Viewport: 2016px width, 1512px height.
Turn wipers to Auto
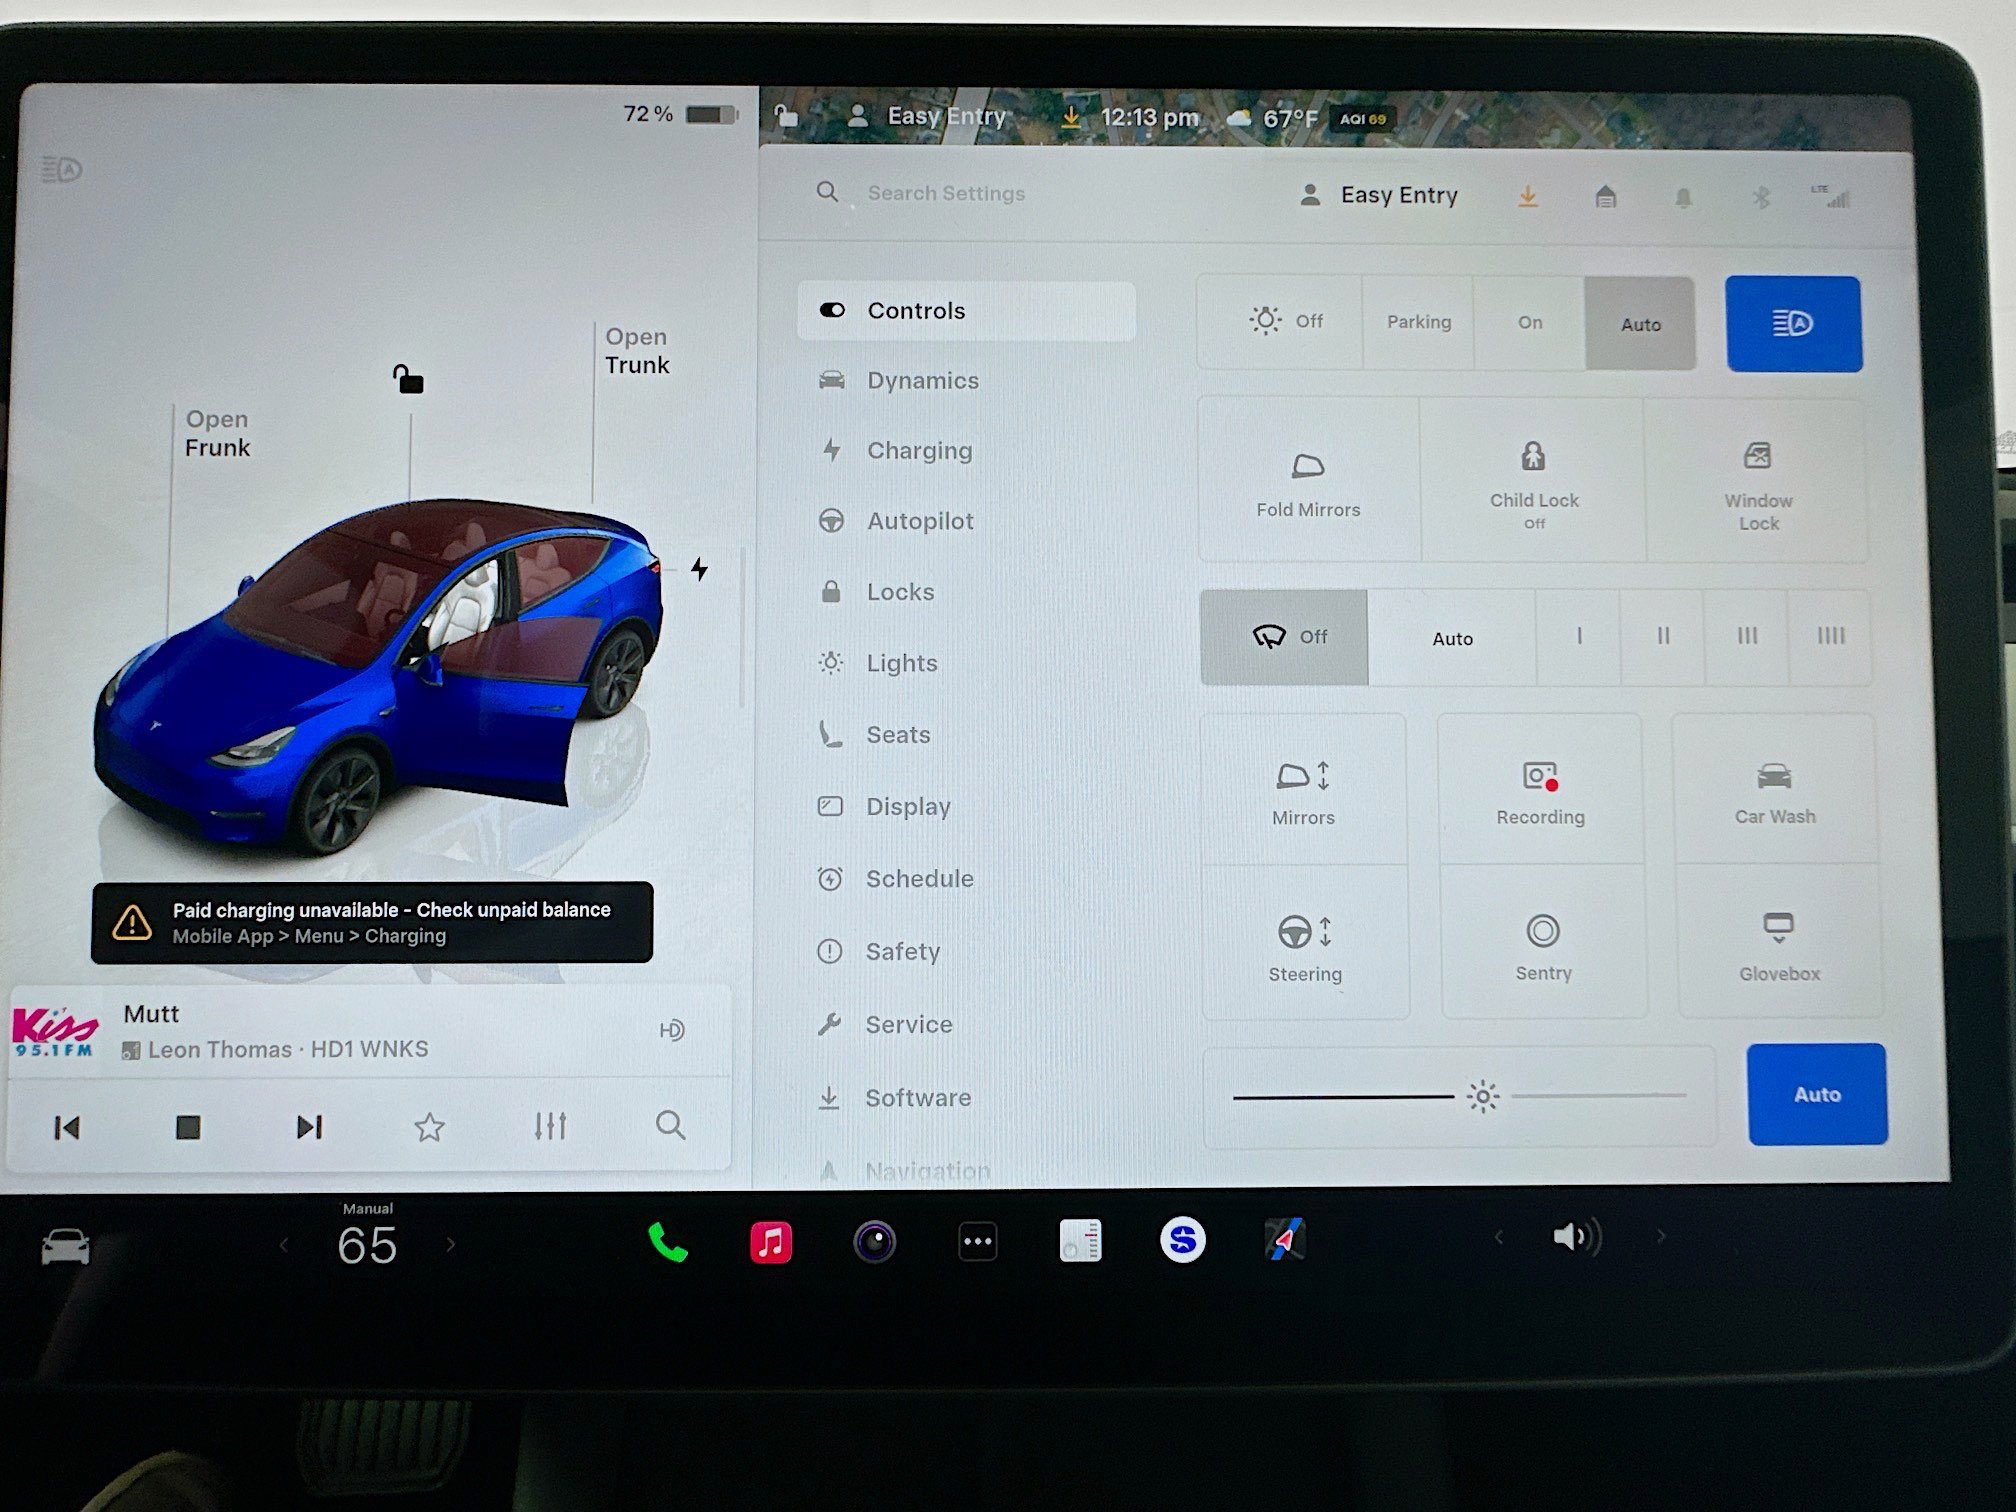pyautogui.click(x=1452, y=637)
